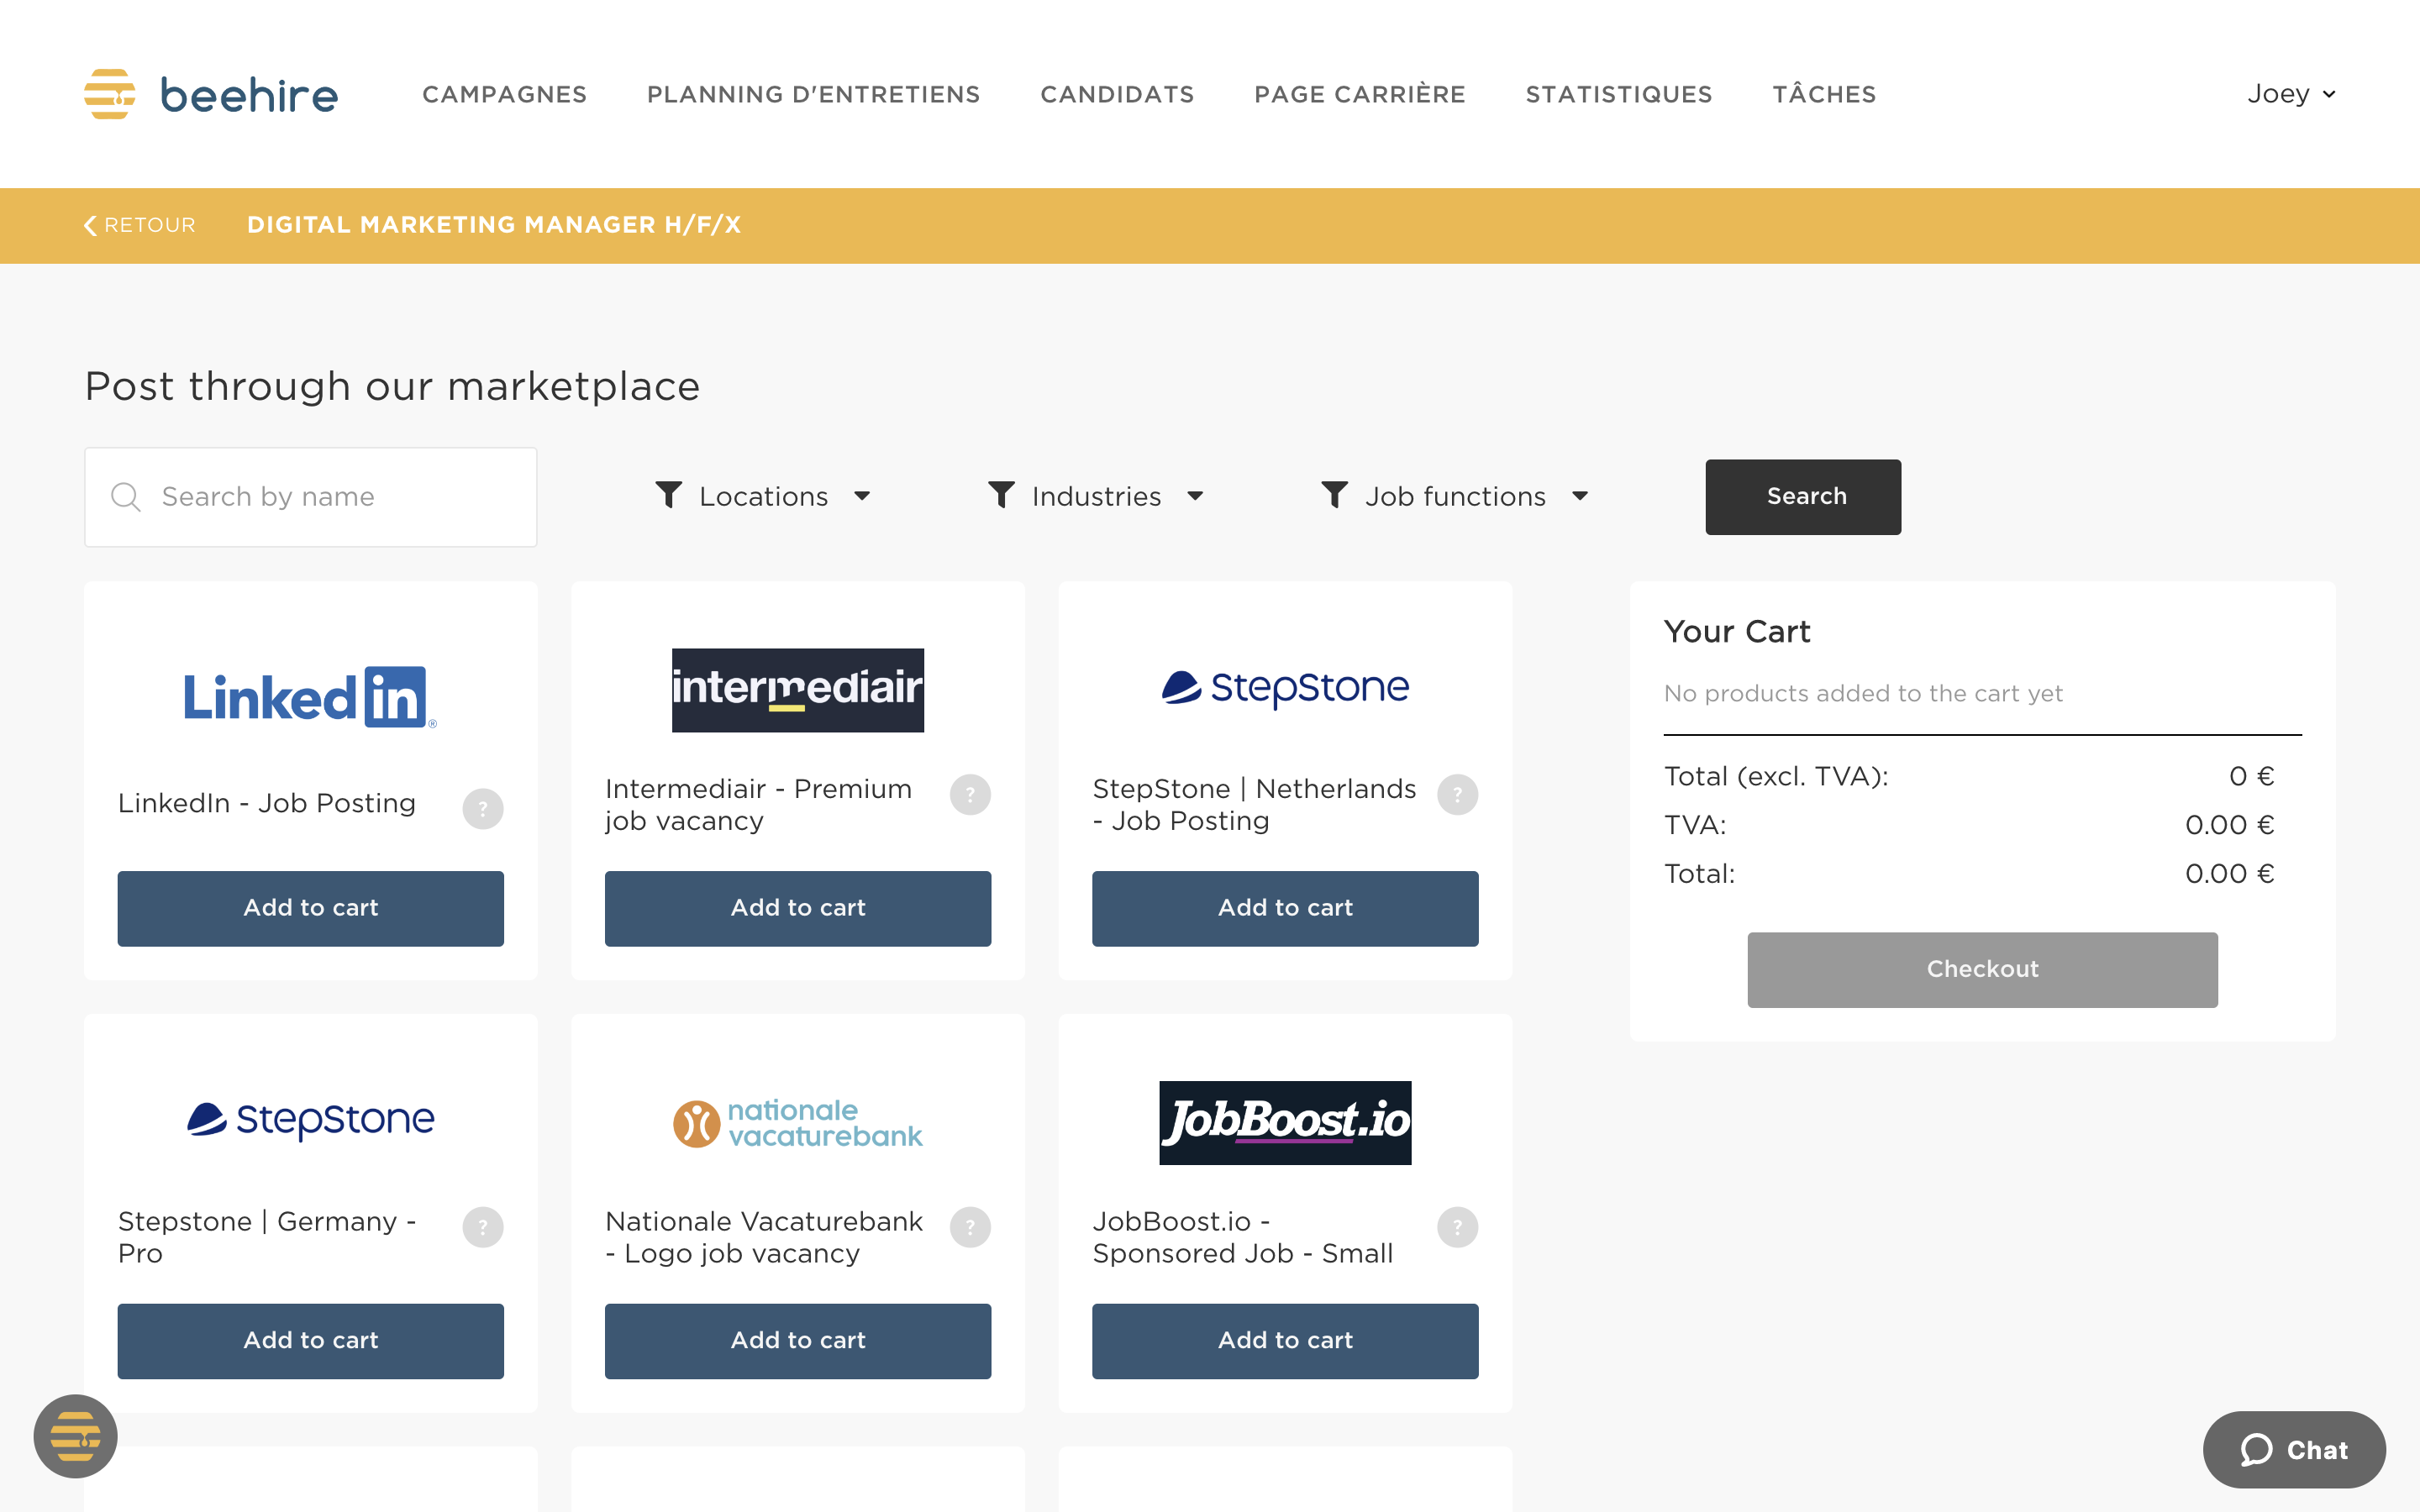Expand the Locations filter dropdown

point(763,496)
